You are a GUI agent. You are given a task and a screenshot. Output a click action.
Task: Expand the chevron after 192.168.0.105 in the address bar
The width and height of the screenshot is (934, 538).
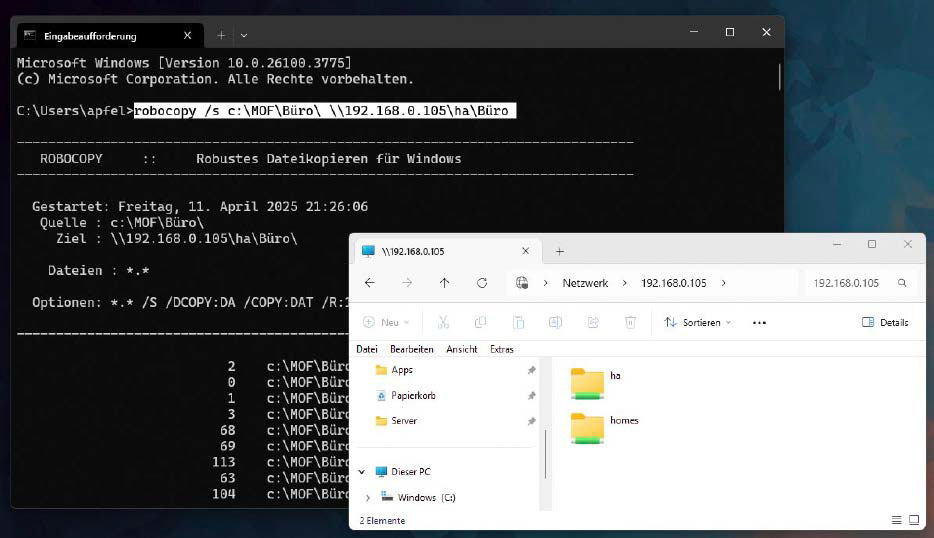723,283
